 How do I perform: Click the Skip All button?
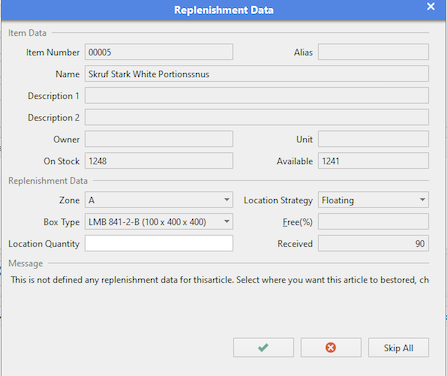point(398,348)
